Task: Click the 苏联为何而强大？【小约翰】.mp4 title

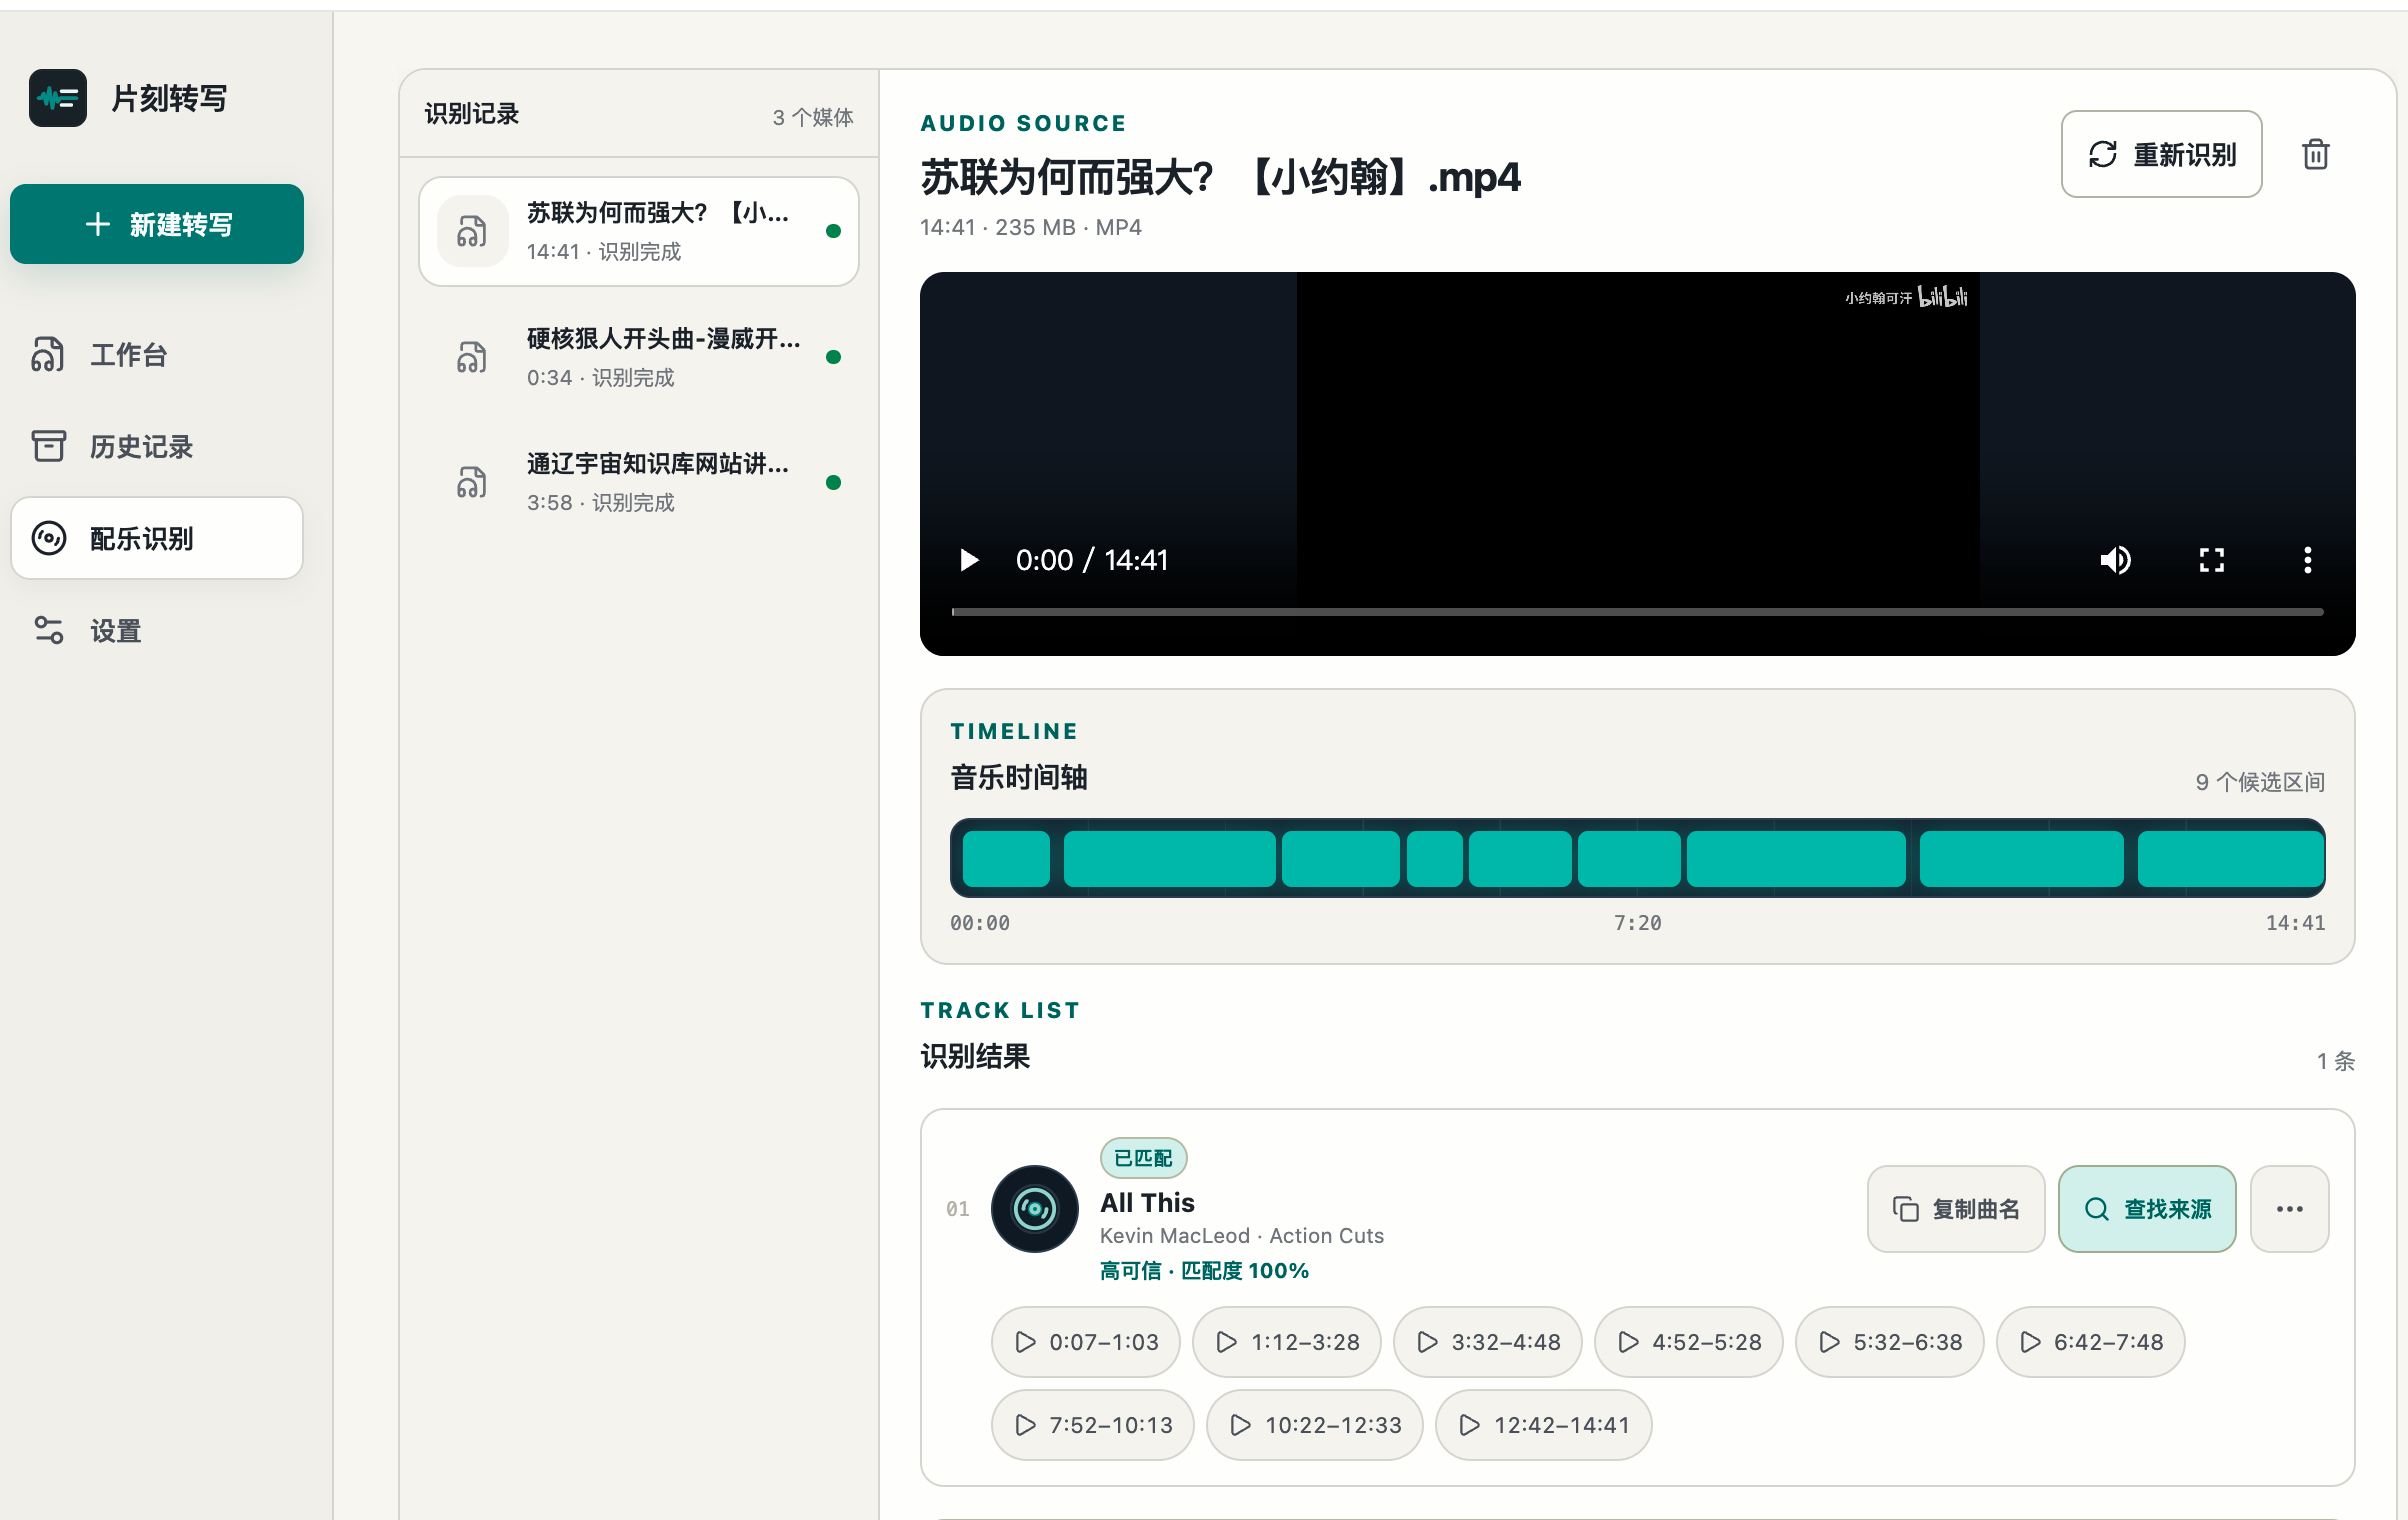Action: click(x=1220, y=177)
